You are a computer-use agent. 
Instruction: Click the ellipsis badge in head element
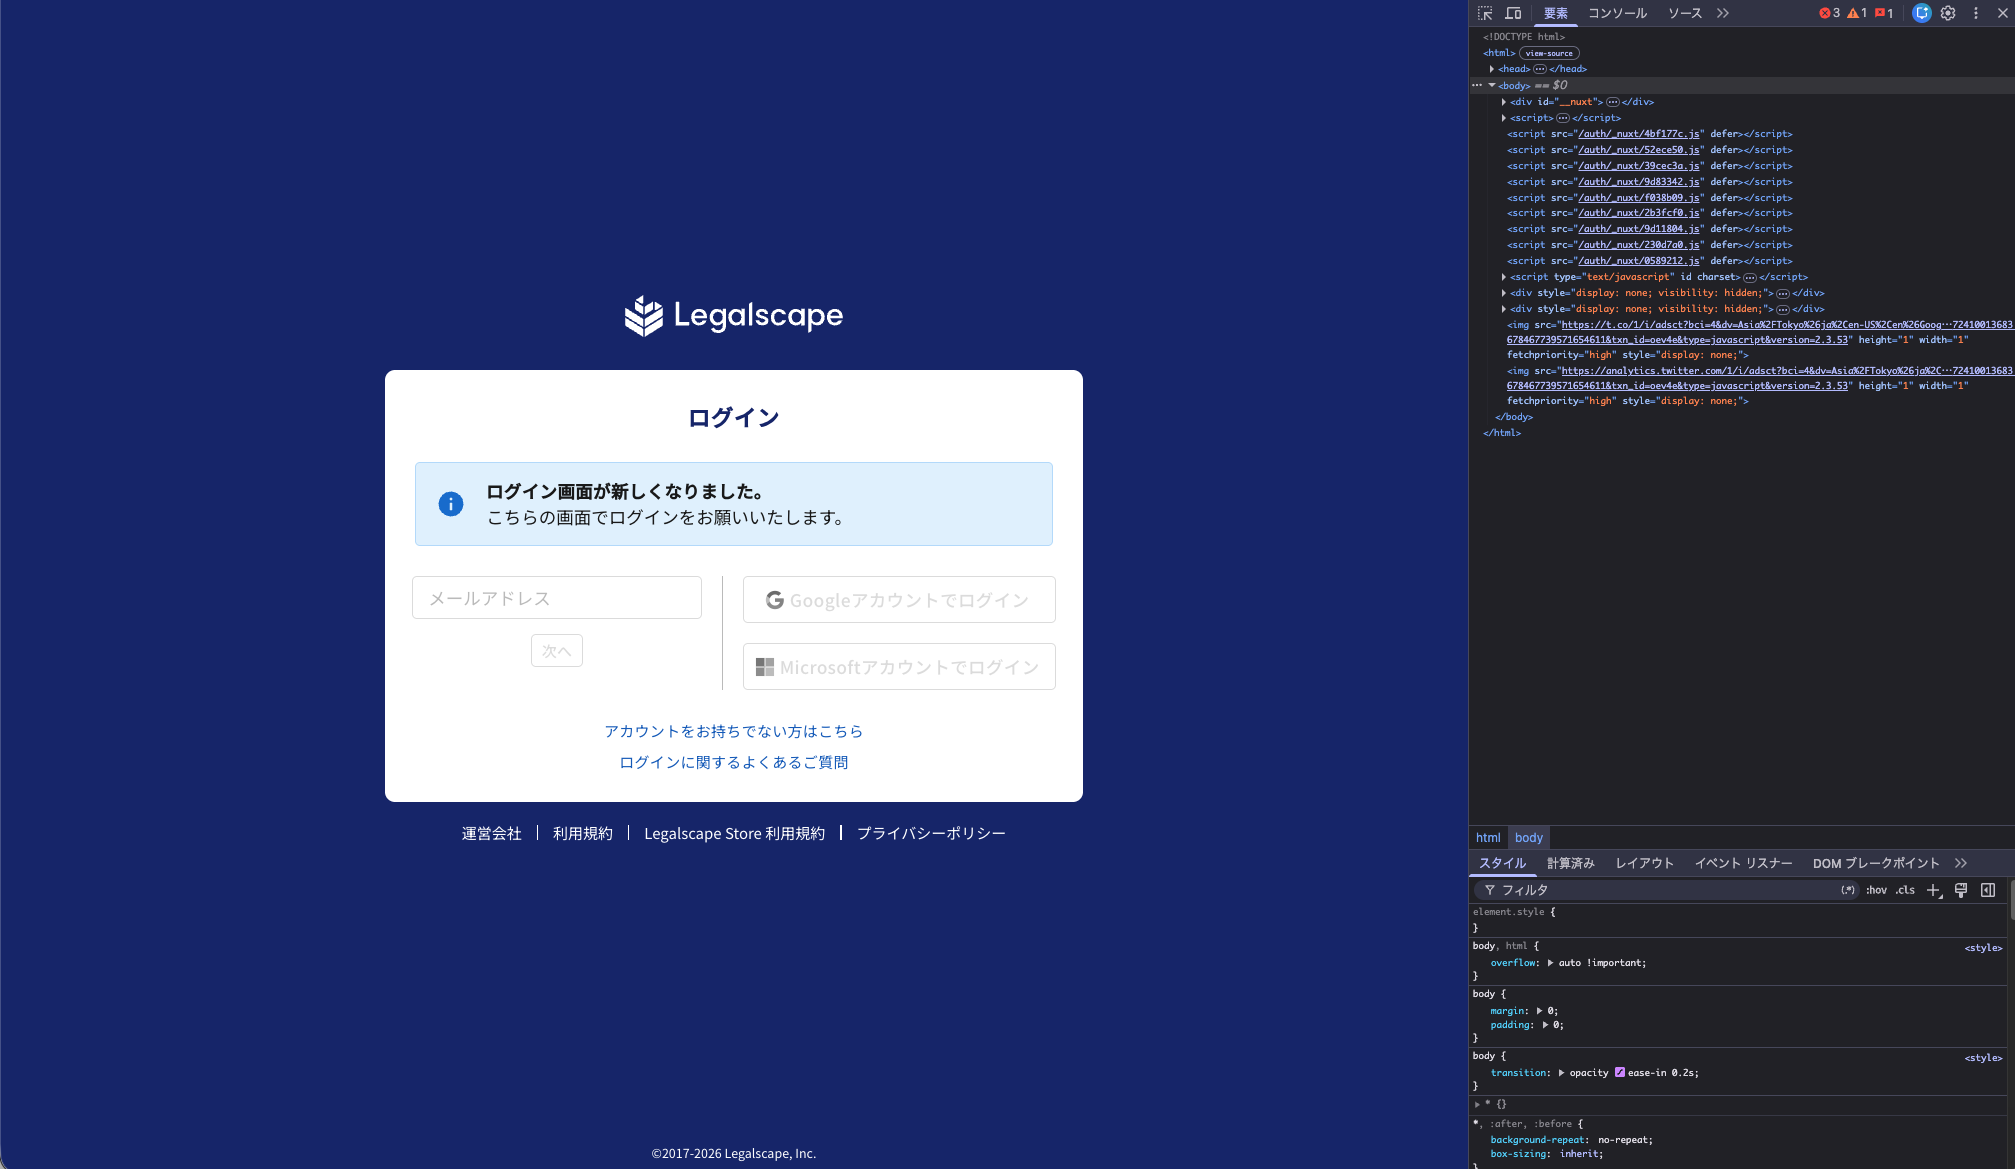[x=1540, y=69]
